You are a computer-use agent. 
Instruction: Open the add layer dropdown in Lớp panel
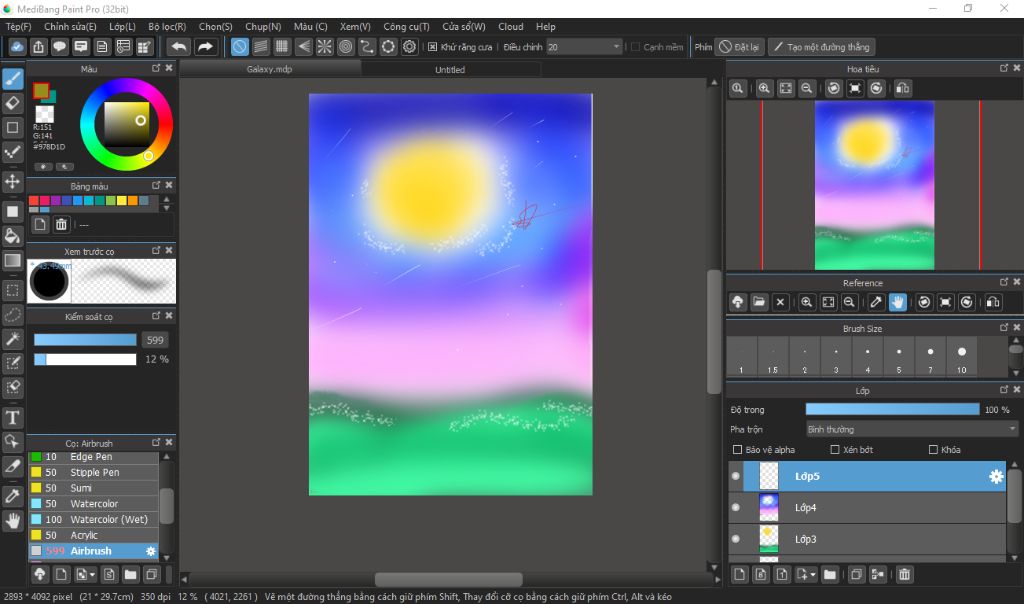[x=813, y=575]
